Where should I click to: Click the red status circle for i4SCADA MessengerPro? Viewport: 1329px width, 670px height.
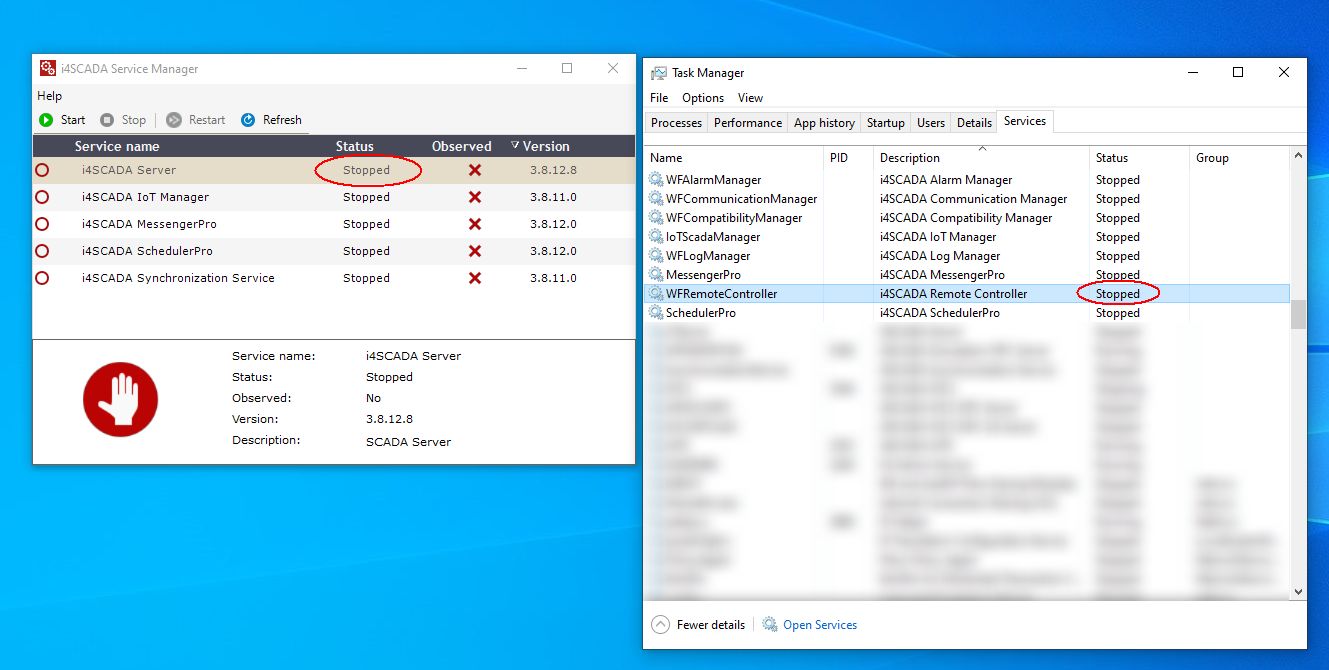pos(42,224)
